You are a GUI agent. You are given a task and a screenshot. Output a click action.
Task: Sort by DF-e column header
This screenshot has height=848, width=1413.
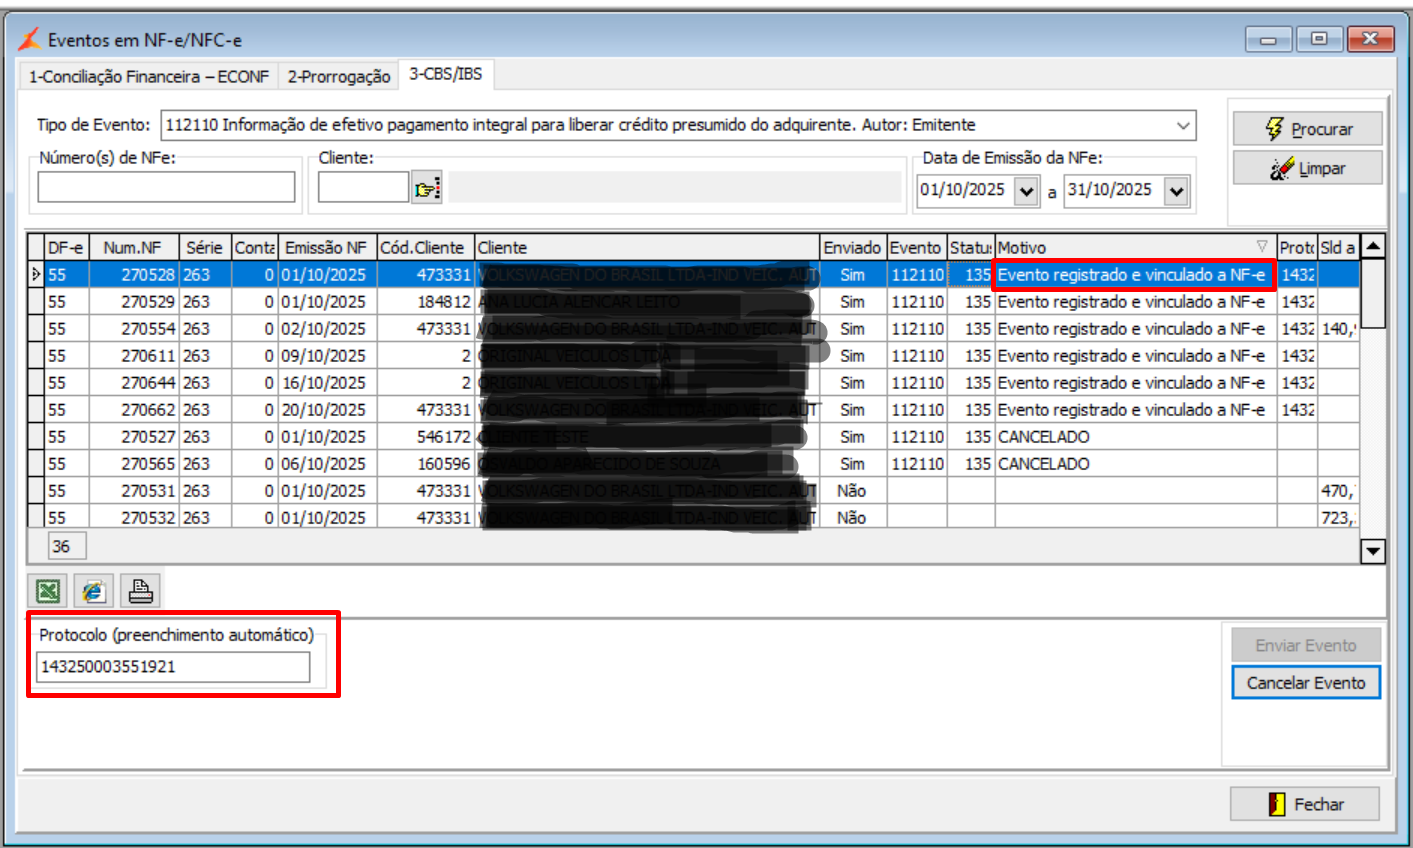click(66, 247)
